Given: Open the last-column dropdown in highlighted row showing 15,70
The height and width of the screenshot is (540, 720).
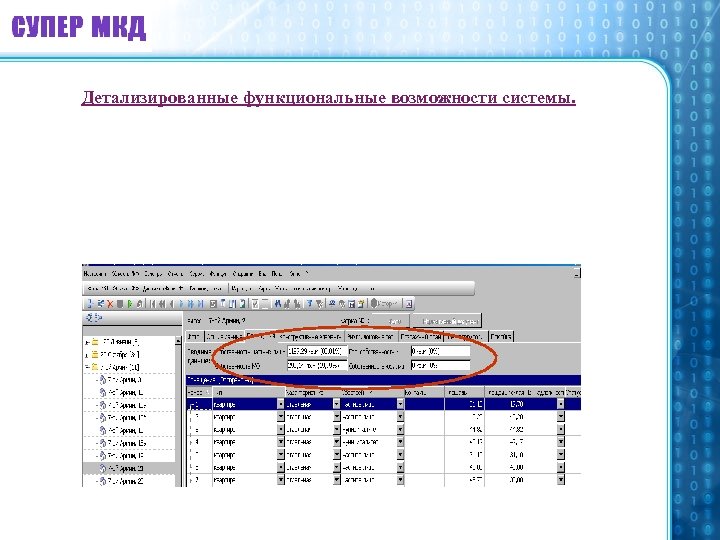Looking at the screenshot, I should [560, 404].
